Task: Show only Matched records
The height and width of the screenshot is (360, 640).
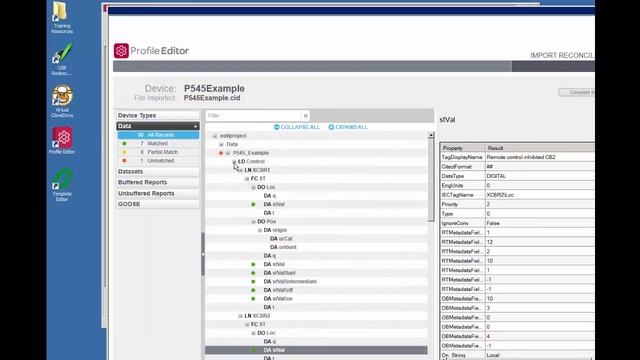Action: pyautogui.click(x=158, y=144)
